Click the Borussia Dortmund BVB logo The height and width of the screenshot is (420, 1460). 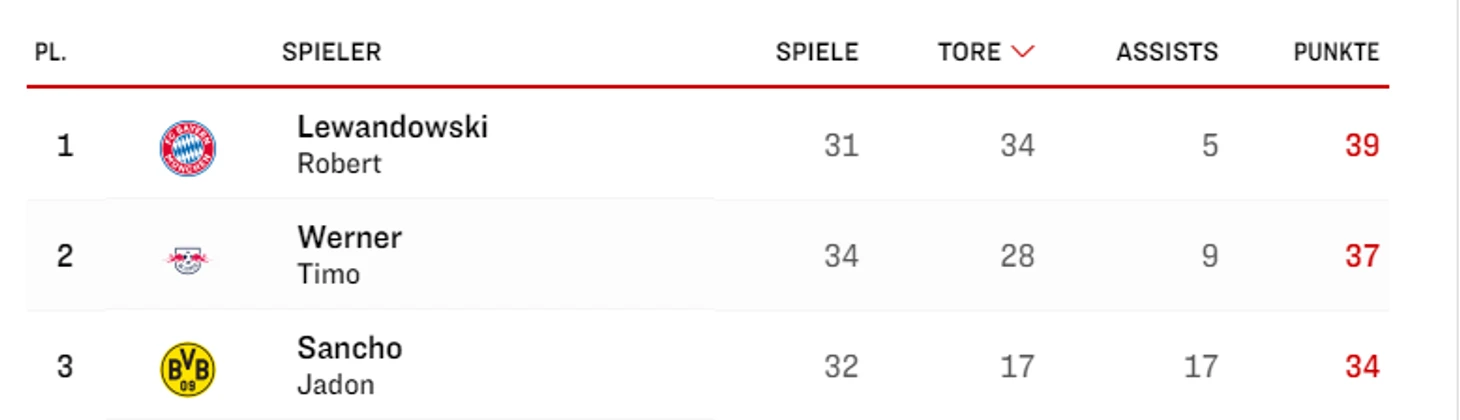coord(188,368)
